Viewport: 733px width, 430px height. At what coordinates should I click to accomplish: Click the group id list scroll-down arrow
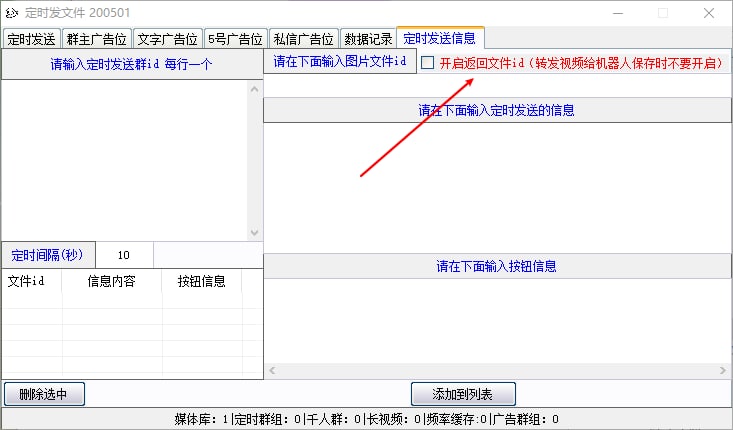254,232
